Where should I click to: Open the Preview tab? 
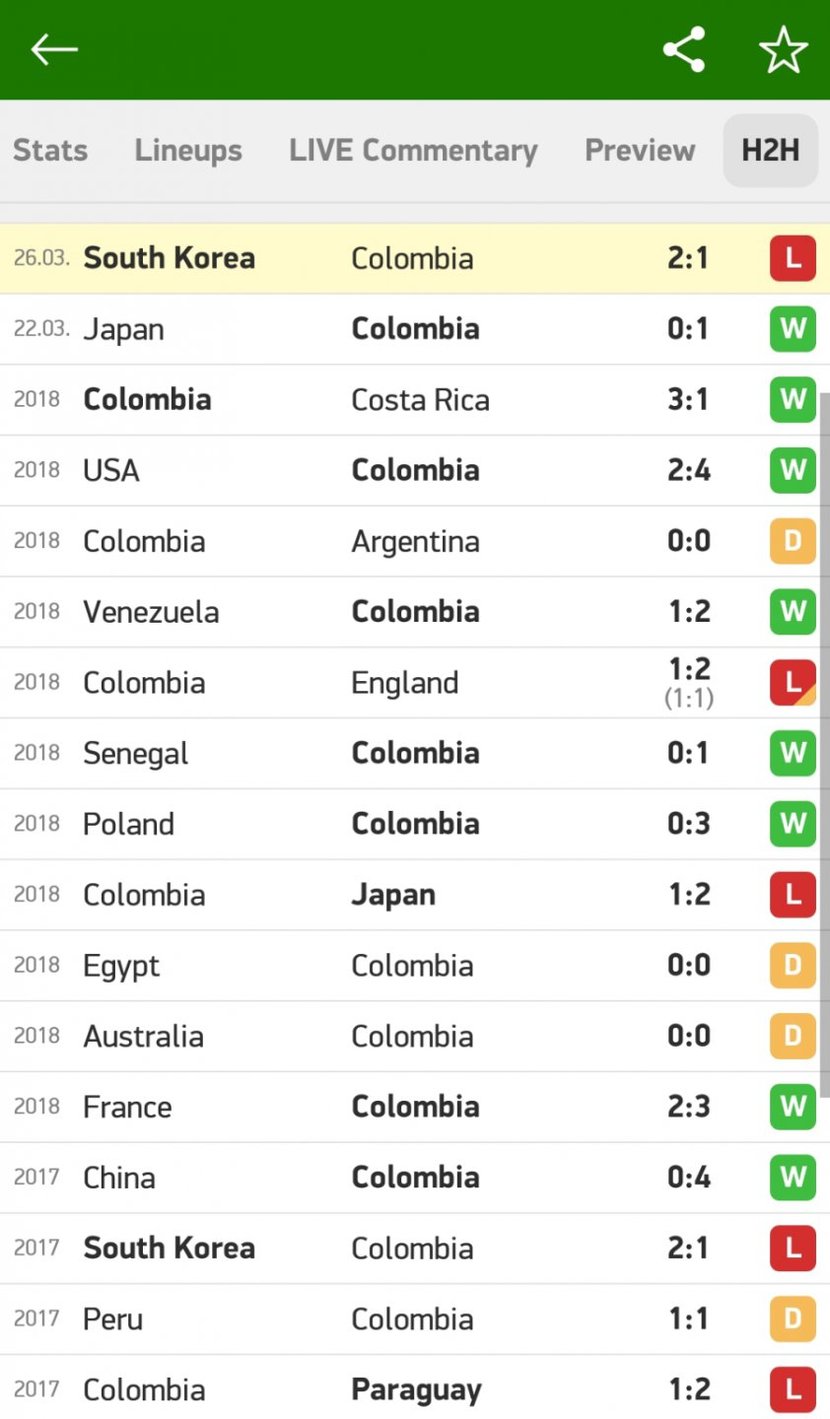point(640,150)
